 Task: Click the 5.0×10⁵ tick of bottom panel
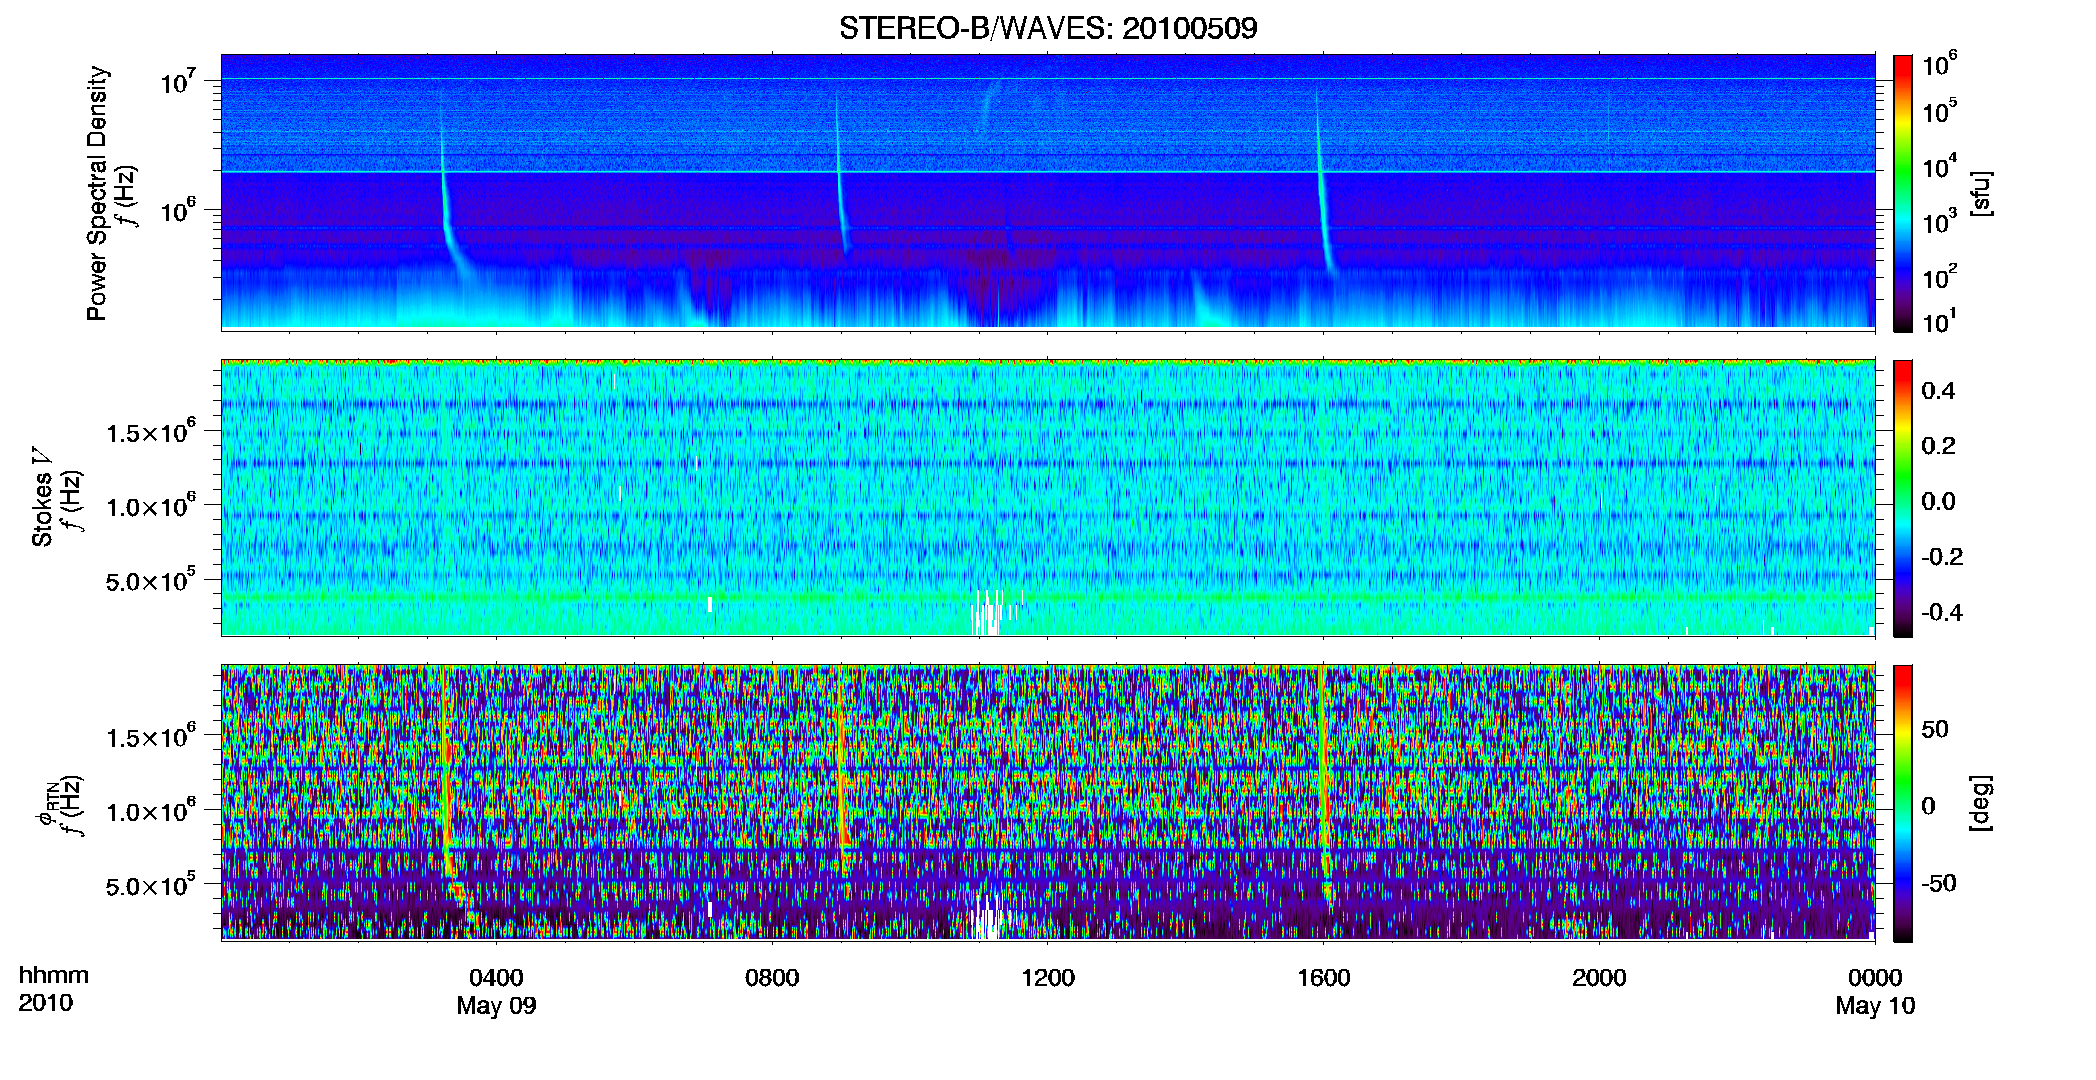[151, 885]
